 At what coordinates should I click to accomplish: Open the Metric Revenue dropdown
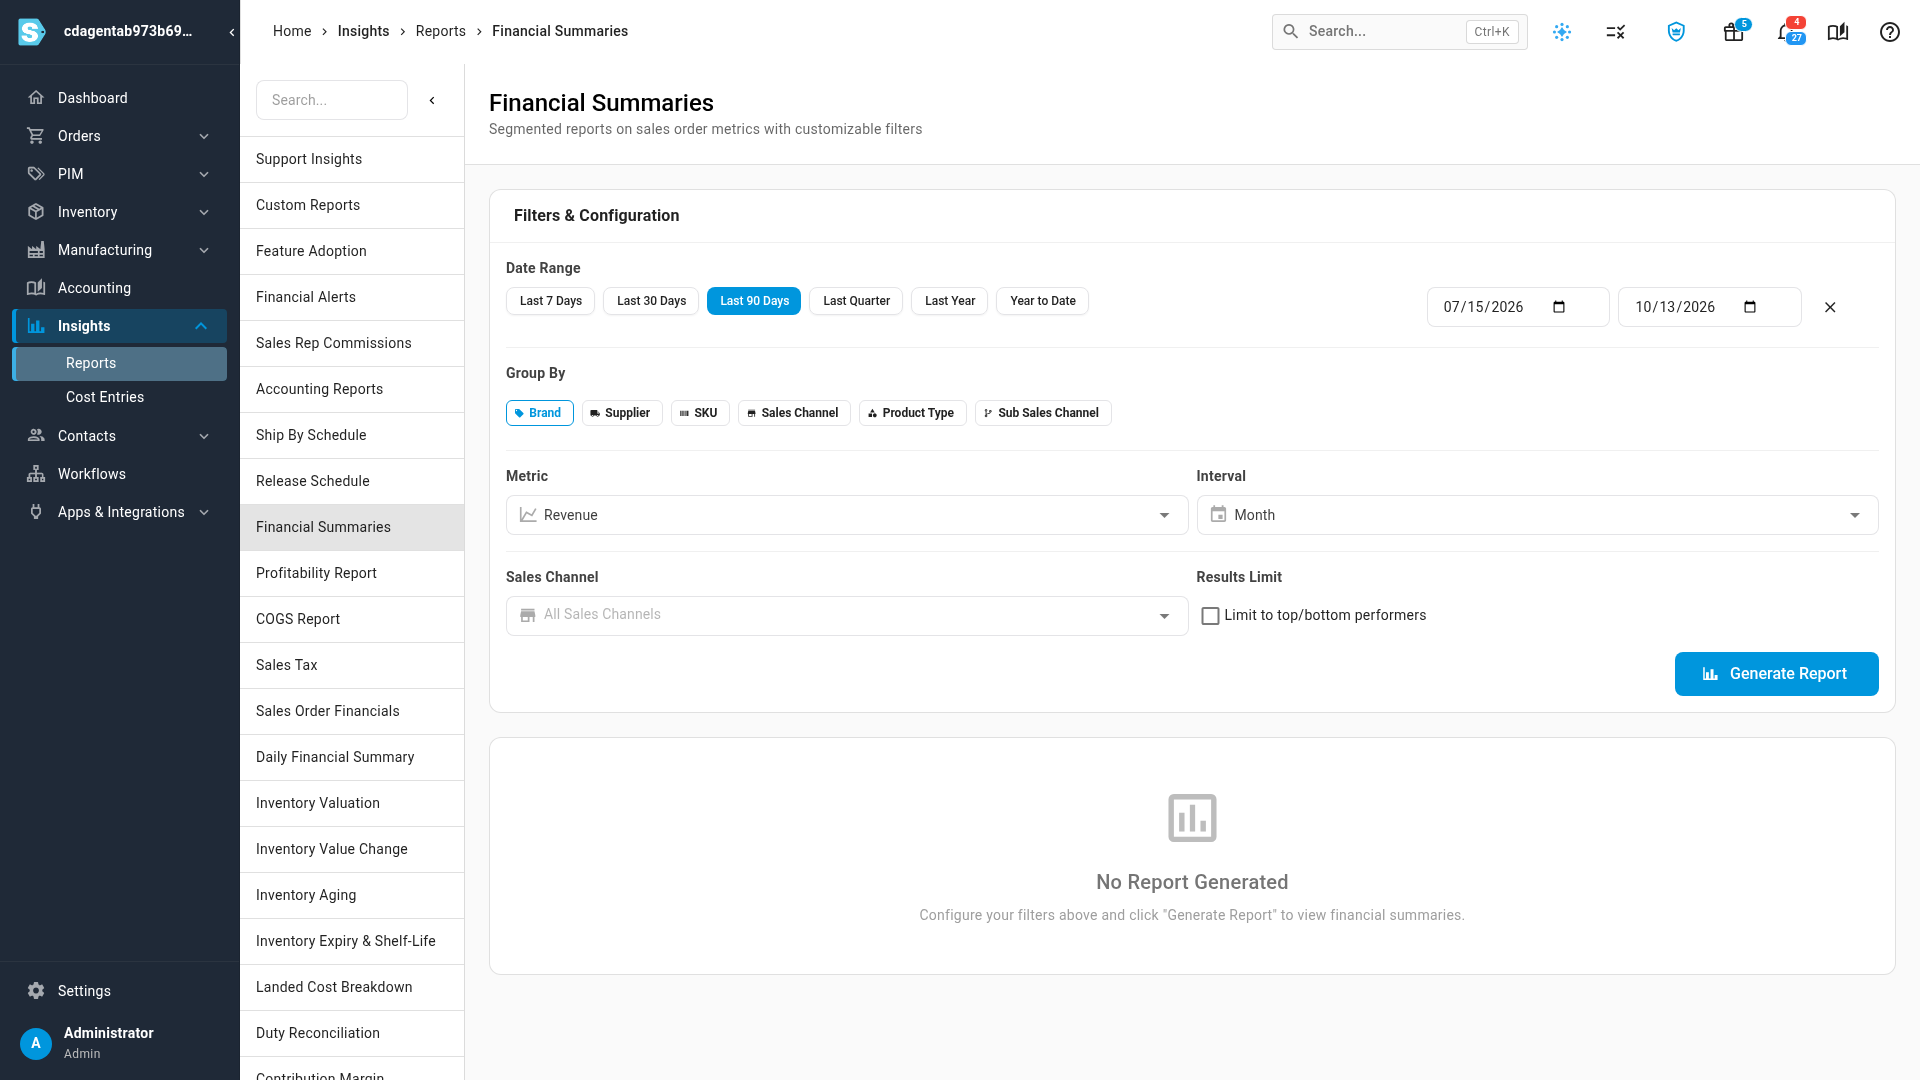[x=846, y=515]
